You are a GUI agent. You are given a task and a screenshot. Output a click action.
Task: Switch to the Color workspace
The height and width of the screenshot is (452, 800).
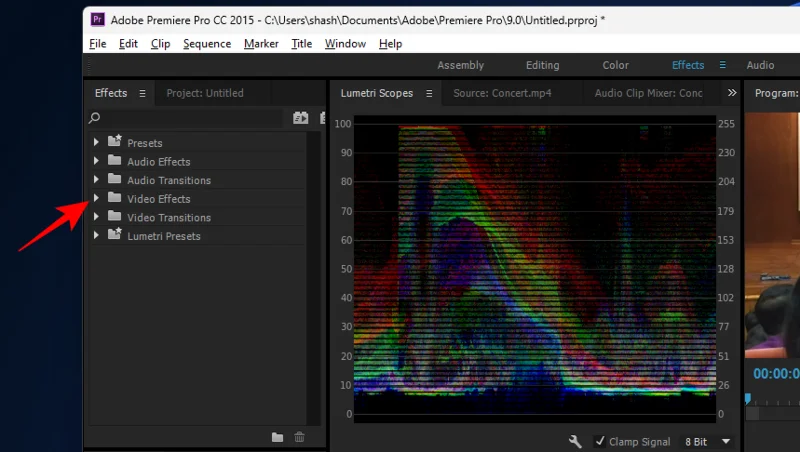pos(615,65)
